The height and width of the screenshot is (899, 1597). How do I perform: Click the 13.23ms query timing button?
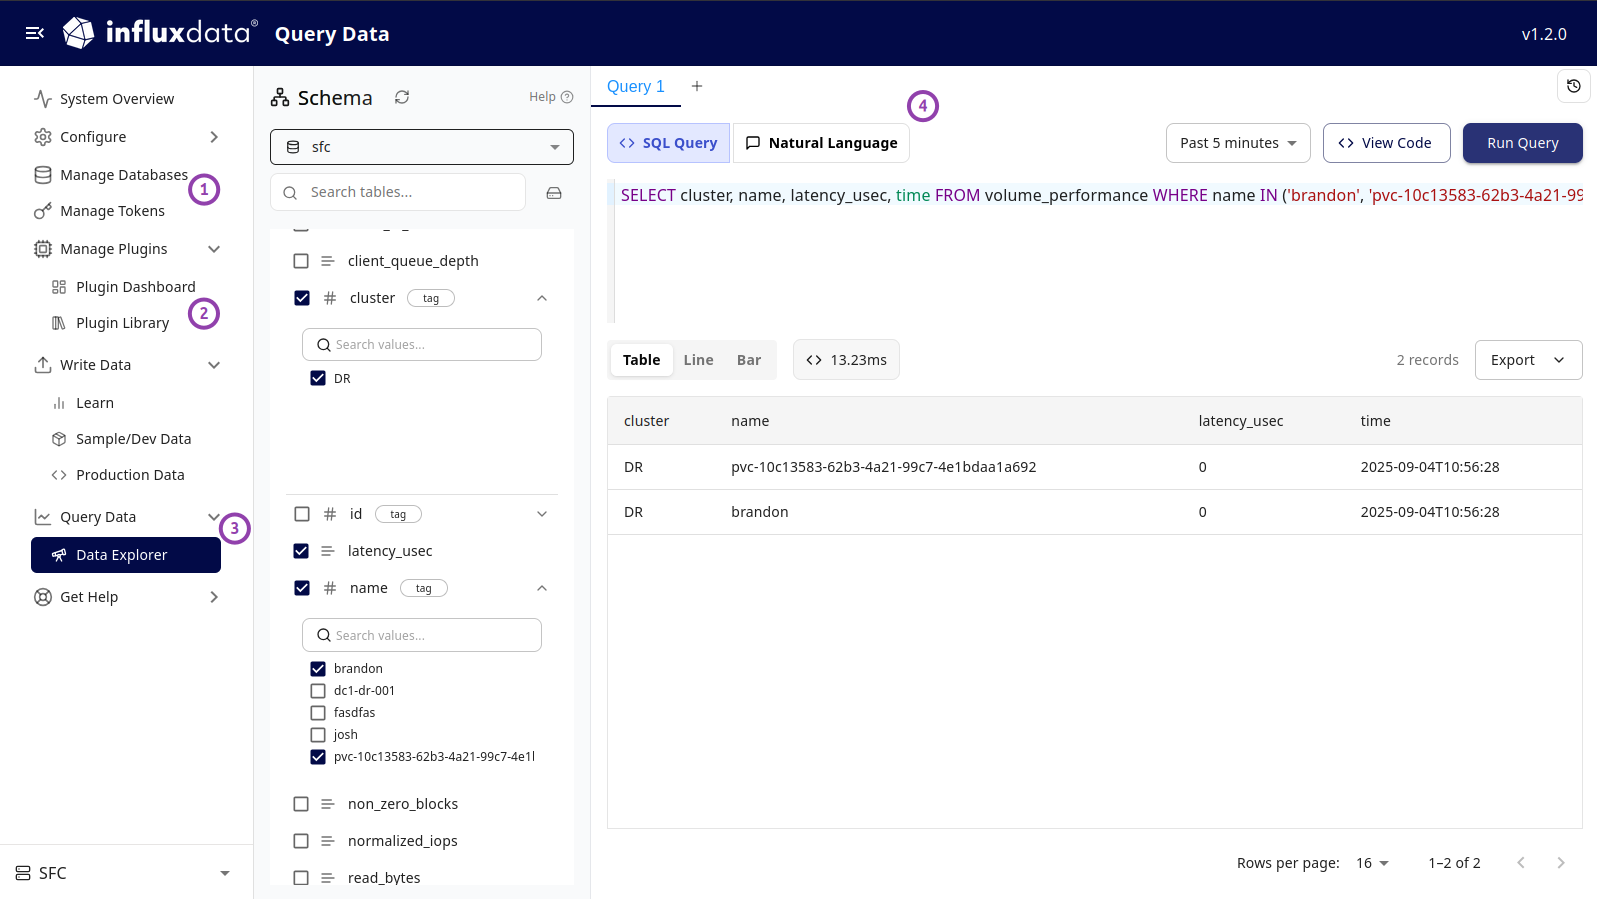tap(846, 360)
